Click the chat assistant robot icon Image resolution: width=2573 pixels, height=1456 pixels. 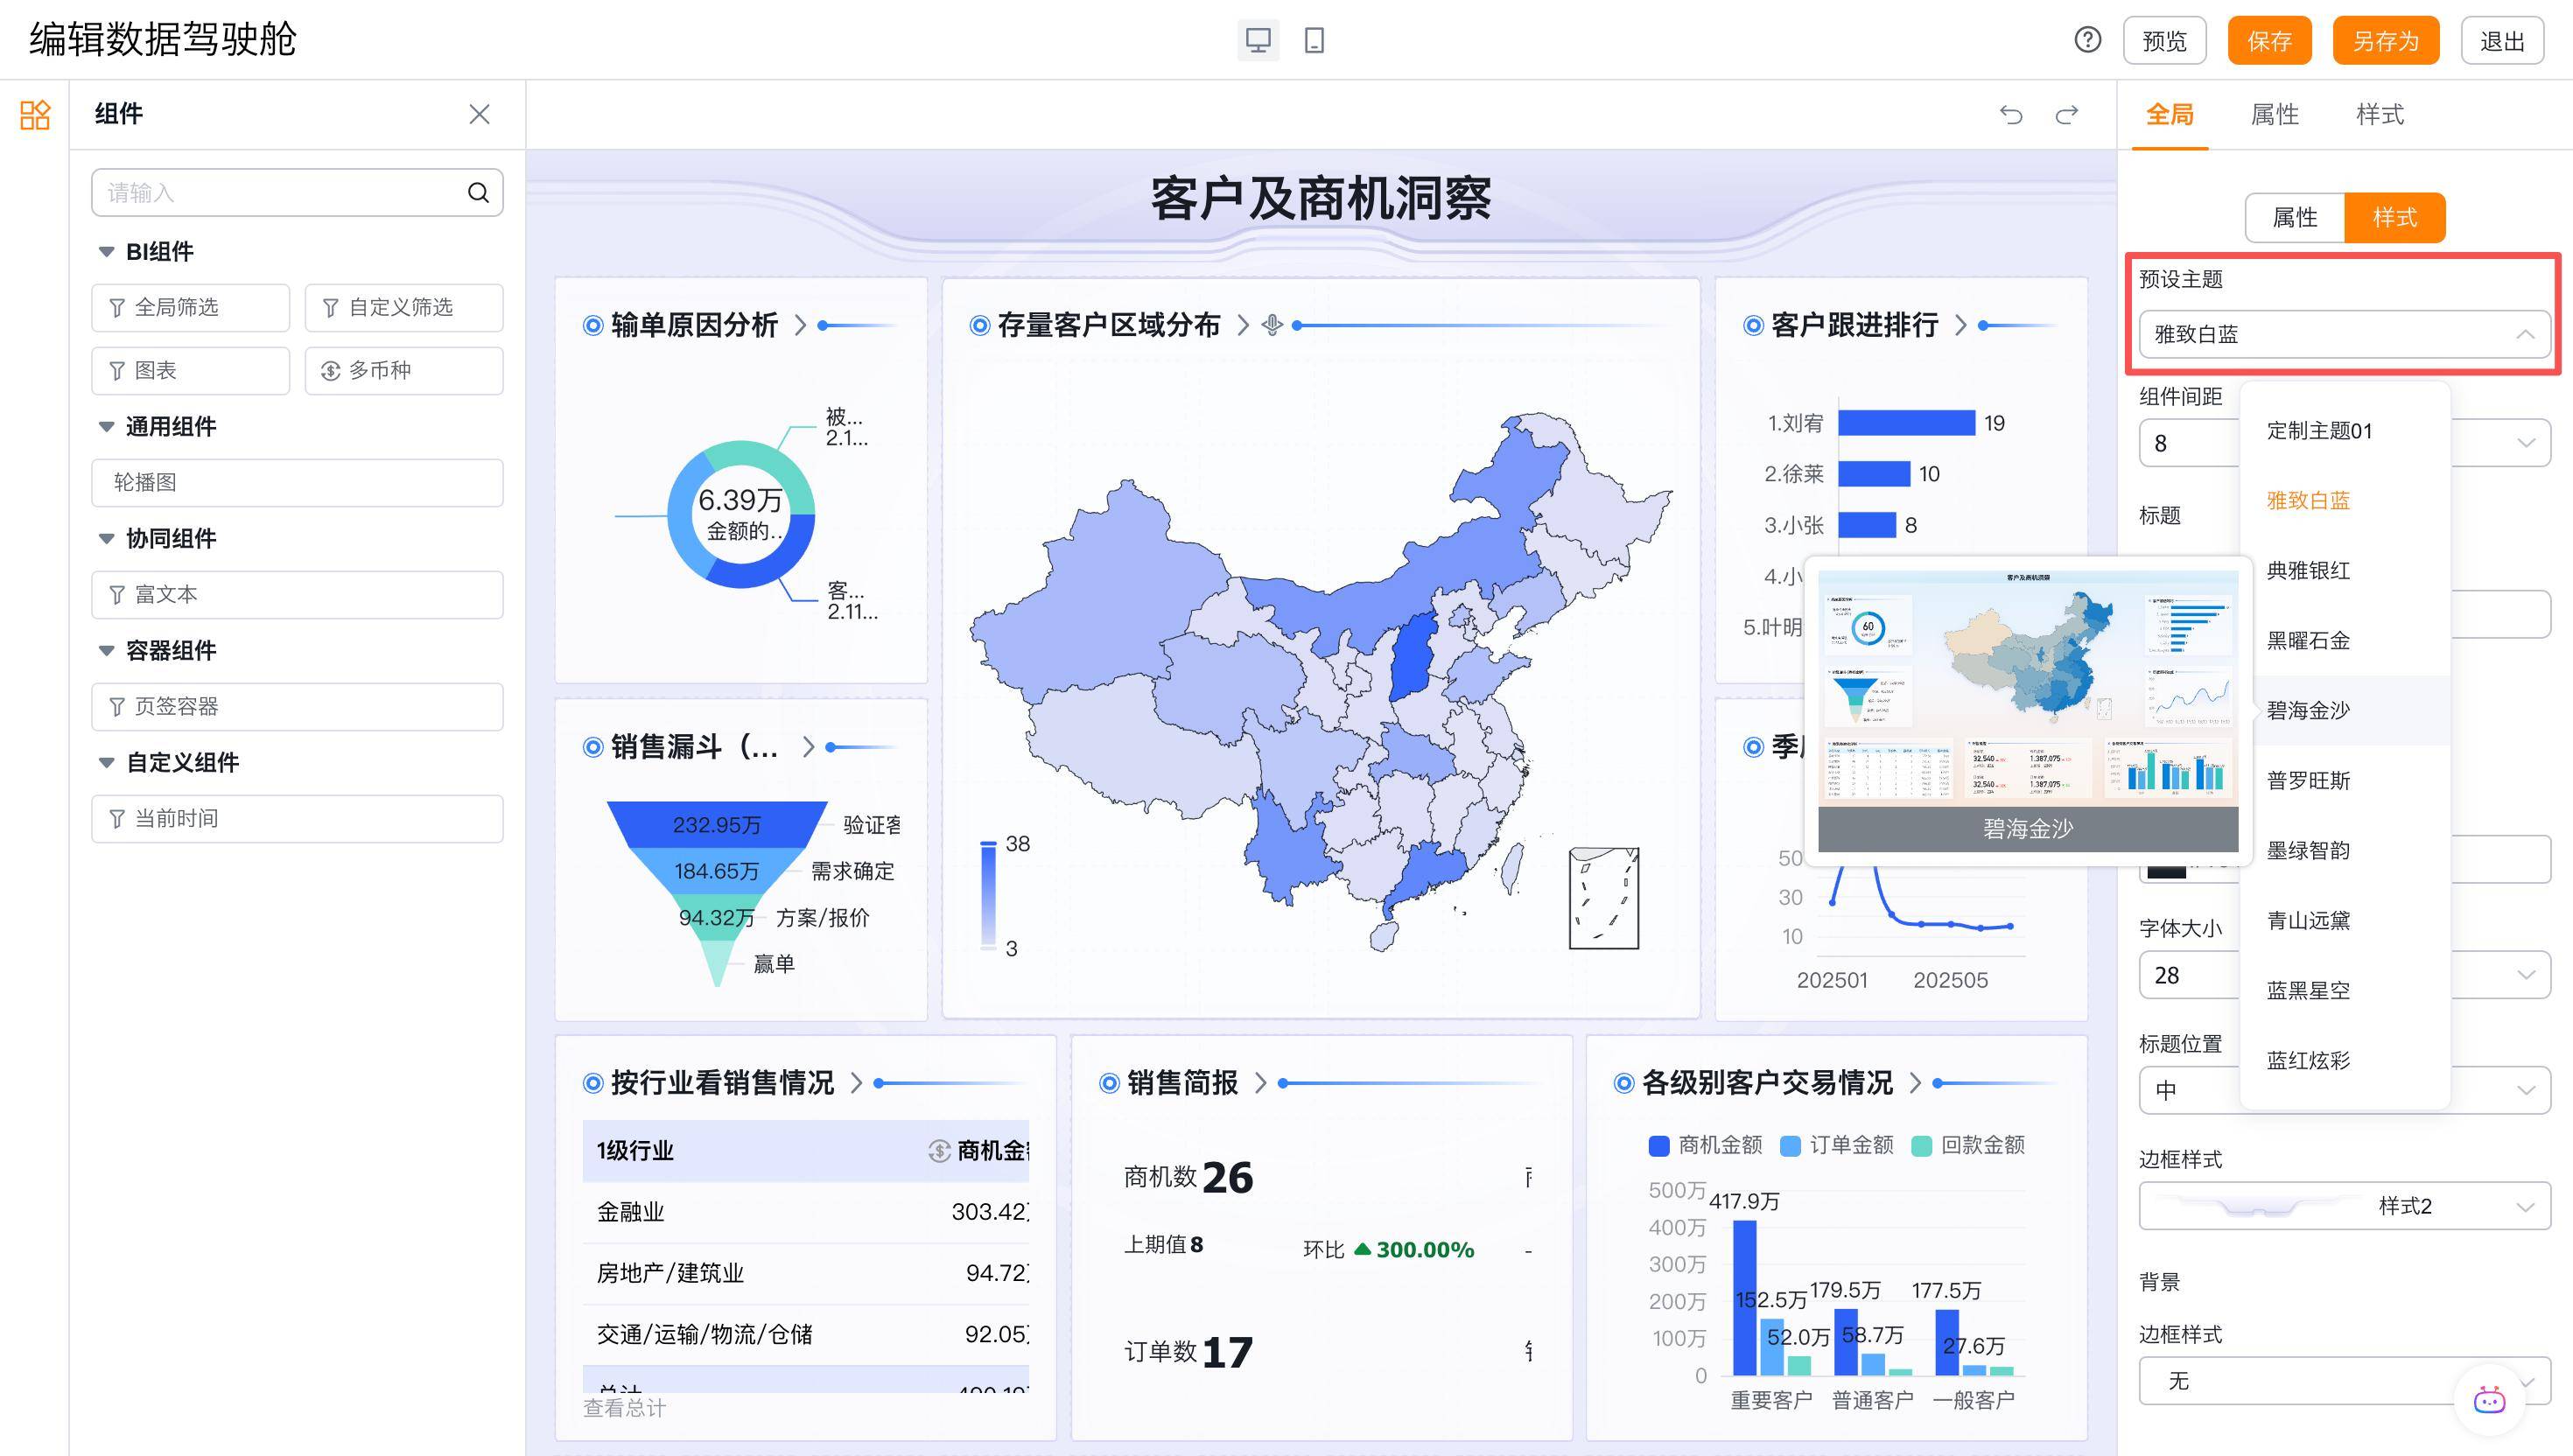[2488, 1399]
